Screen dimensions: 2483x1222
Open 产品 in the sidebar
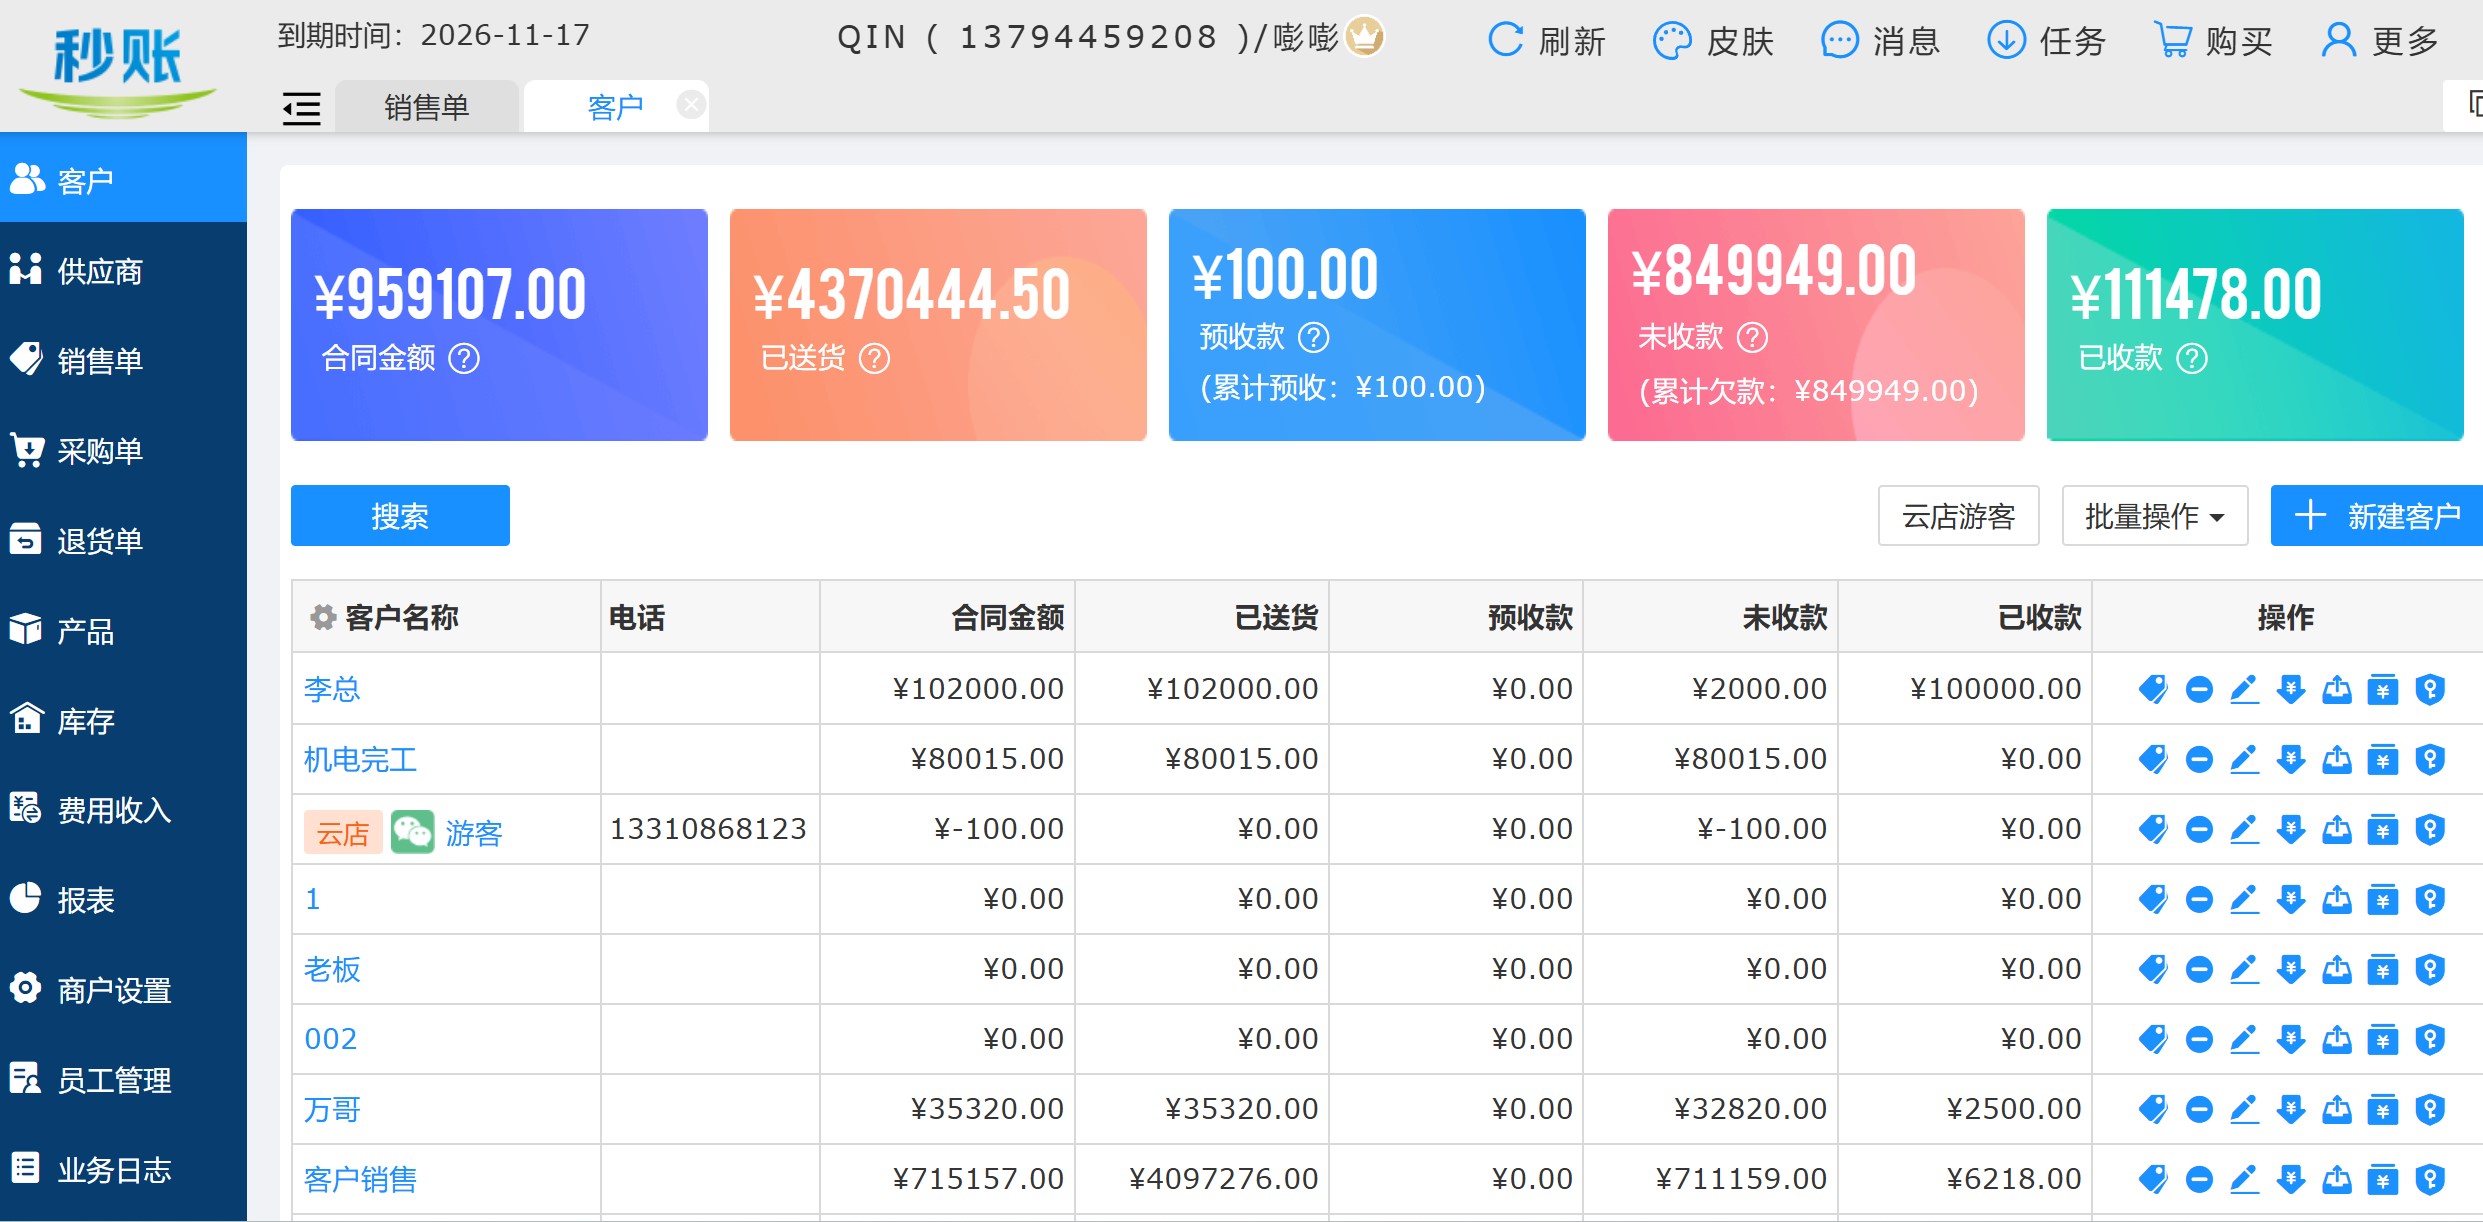click(123, 631)
